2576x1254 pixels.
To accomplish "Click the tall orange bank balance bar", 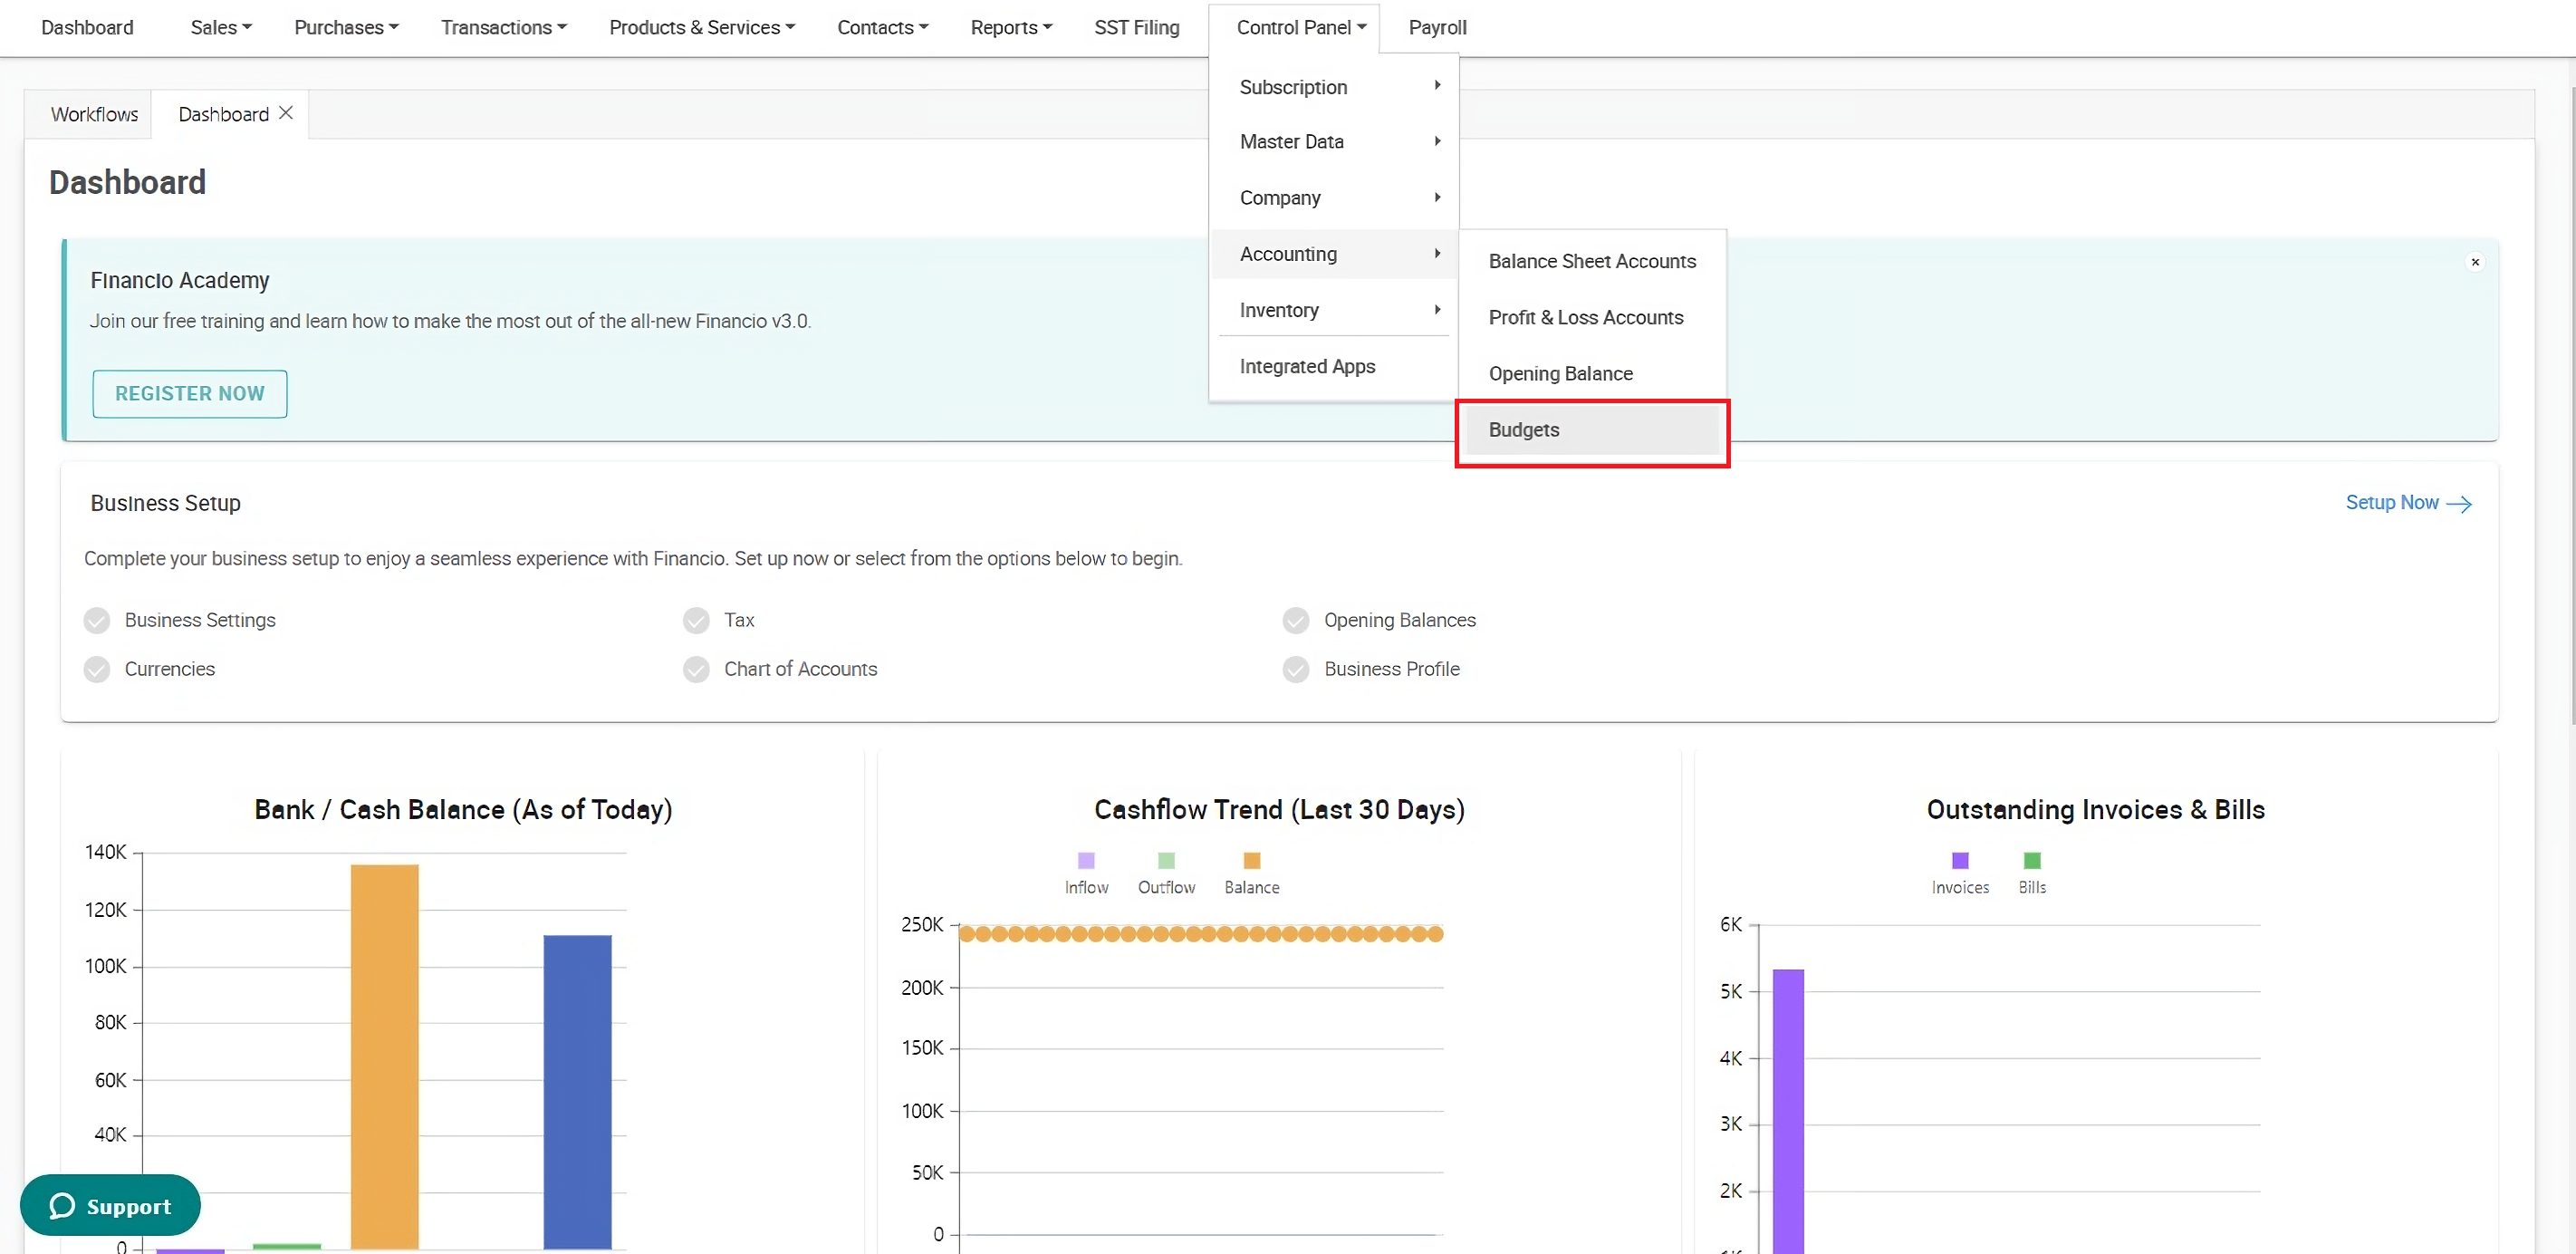I will [x=385, y=1056].
